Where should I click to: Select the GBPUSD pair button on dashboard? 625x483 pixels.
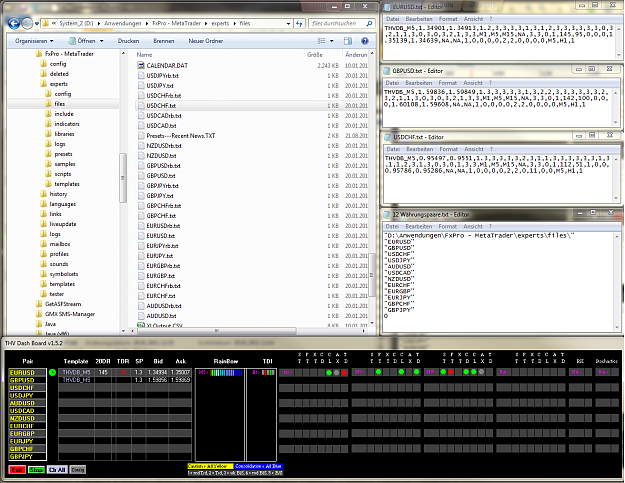28,380
